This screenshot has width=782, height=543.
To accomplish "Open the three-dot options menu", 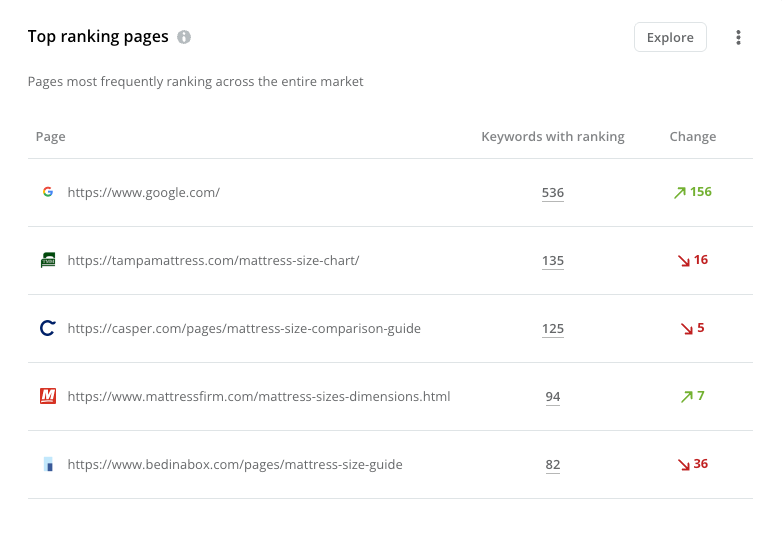I will click(738, 37).
